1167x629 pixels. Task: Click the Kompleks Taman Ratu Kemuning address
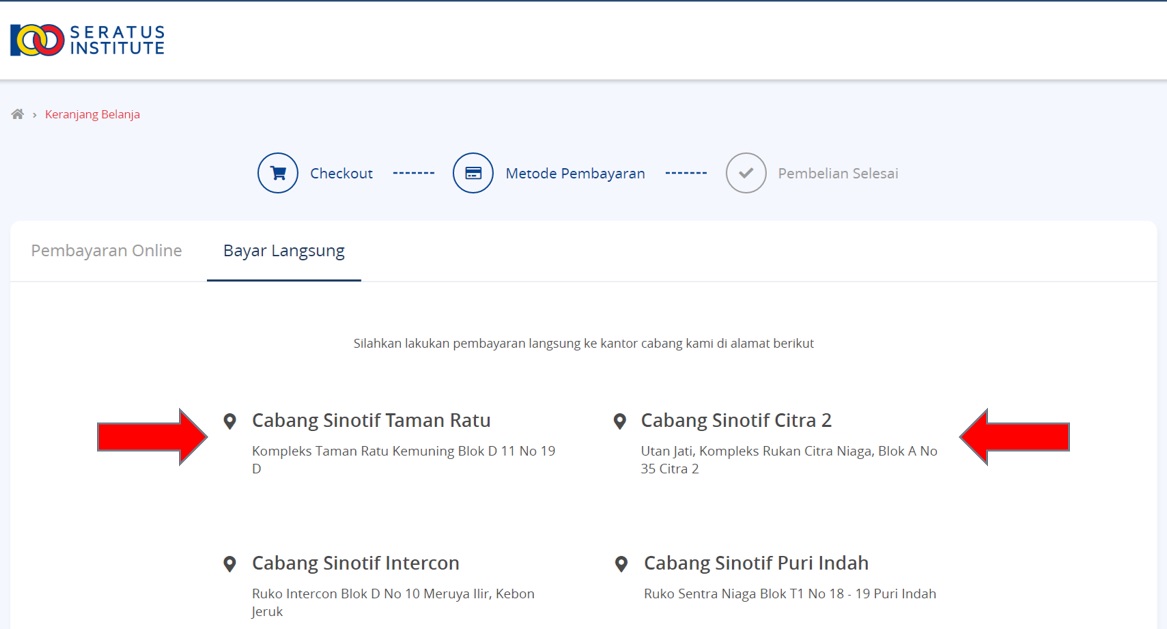[403, 460]
